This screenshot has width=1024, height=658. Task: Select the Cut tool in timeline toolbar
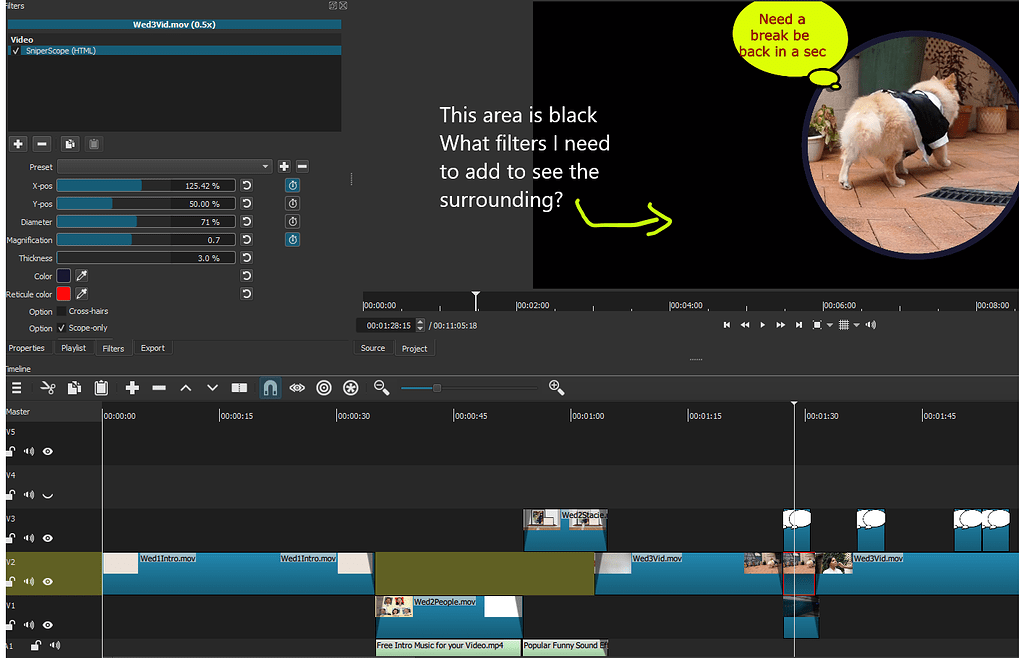point(48,388)
